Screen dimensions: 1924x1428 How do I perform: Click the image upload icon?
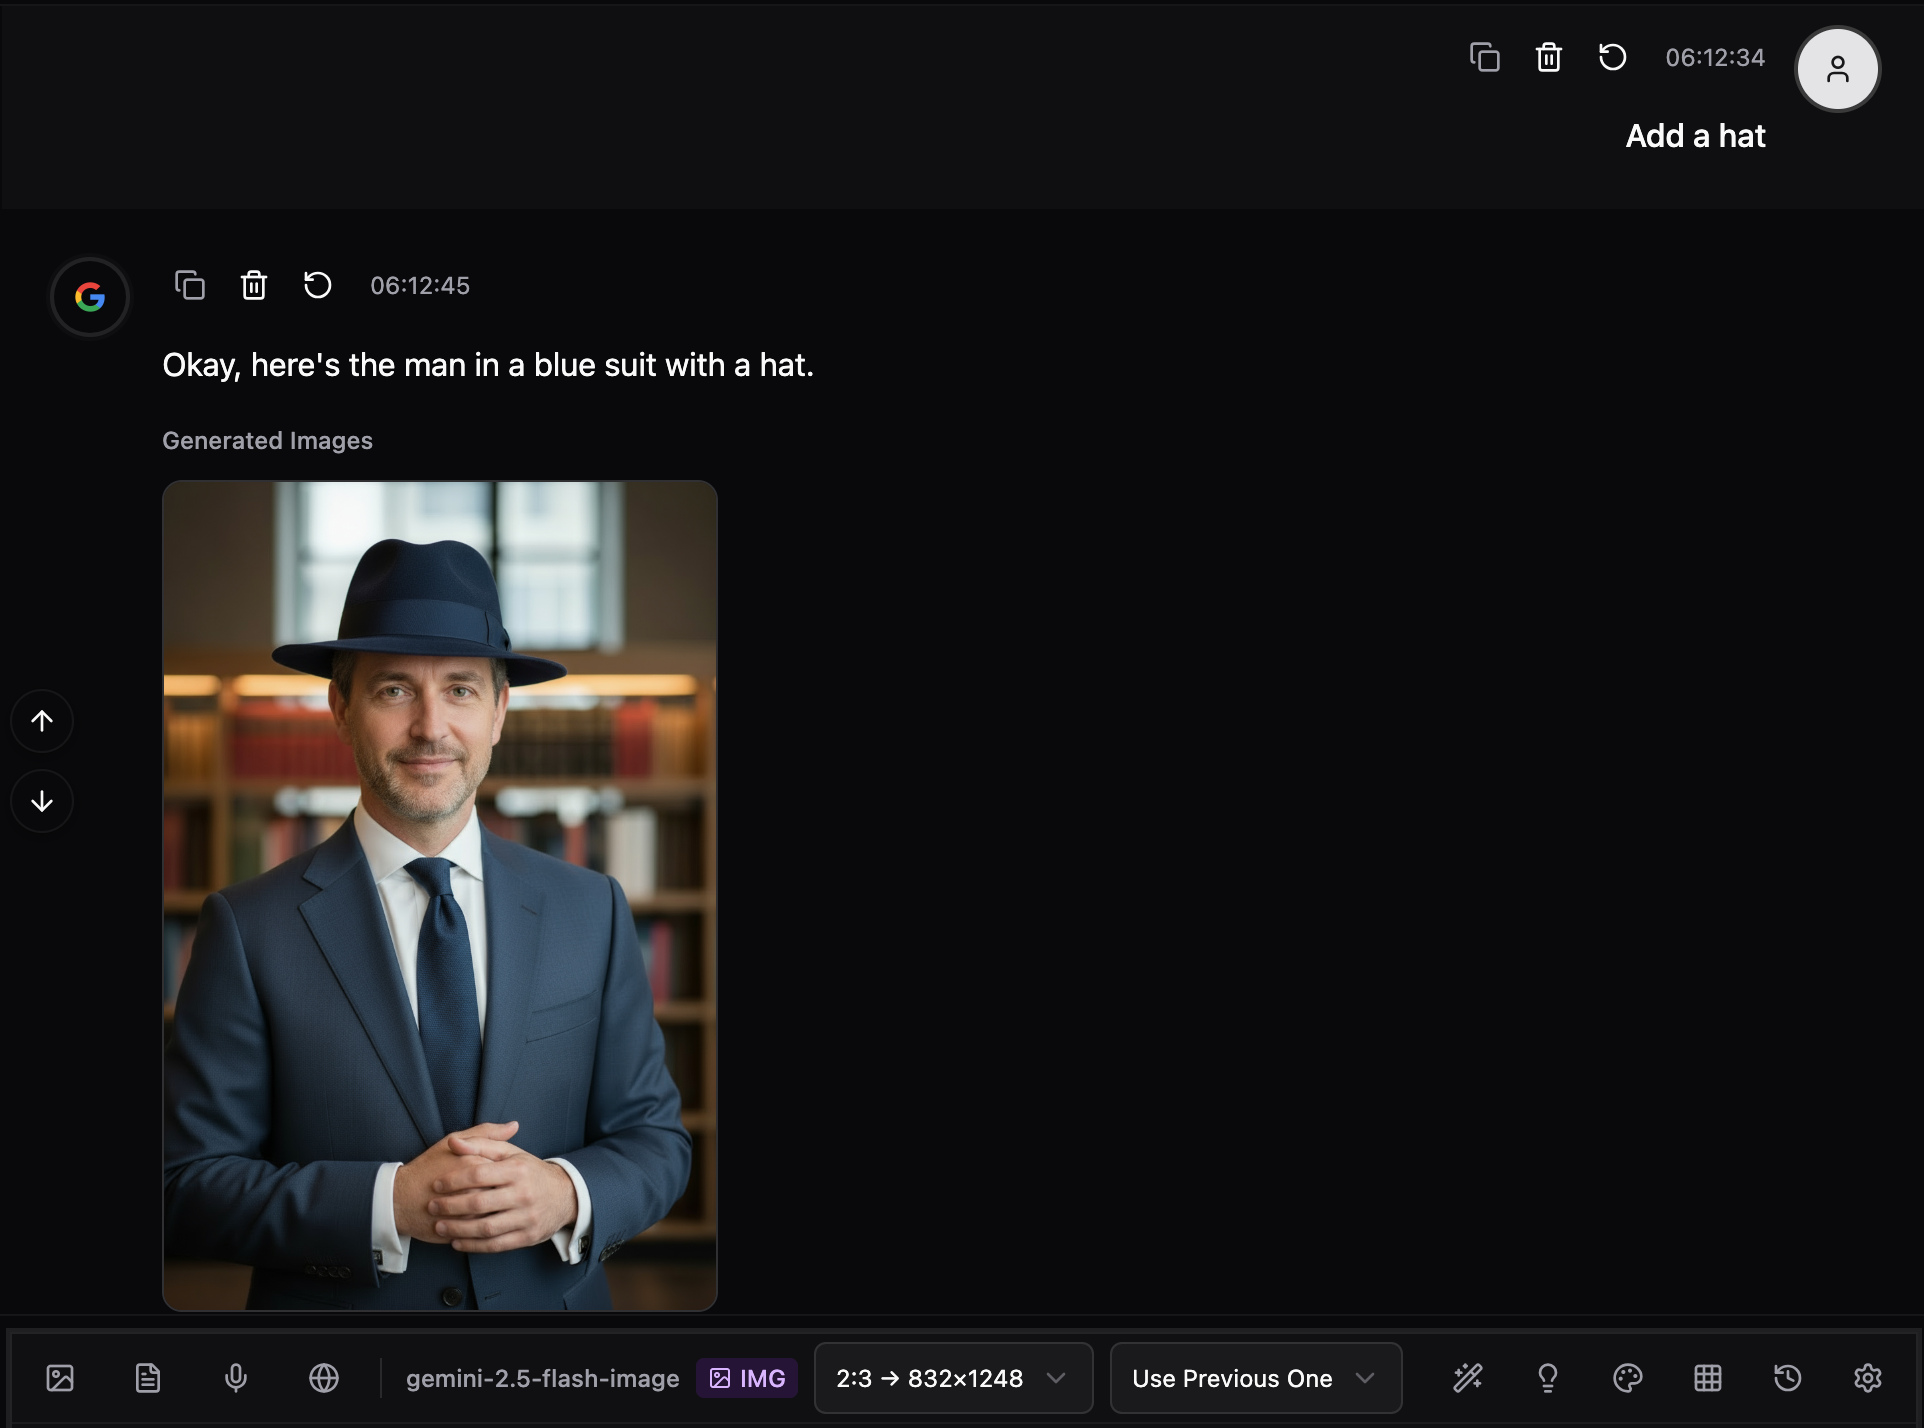click(60, 1378)
